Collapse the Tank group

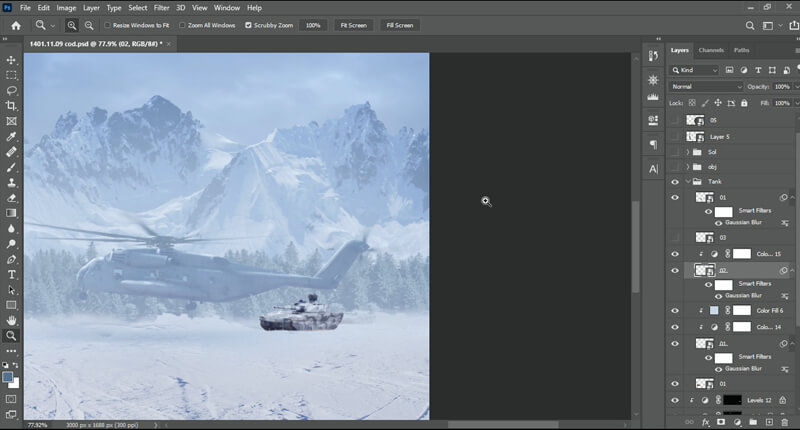(x=688, y=182)
